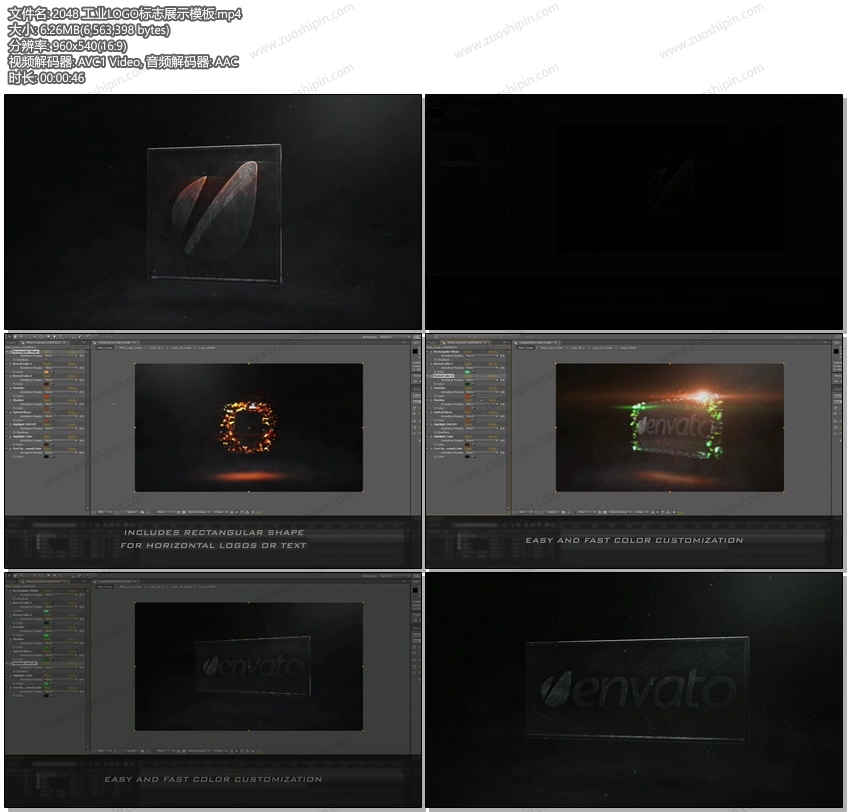
Task: Click Reset for Rectangular Shape in fiery ring frame
Action: [x=48, y=352]
